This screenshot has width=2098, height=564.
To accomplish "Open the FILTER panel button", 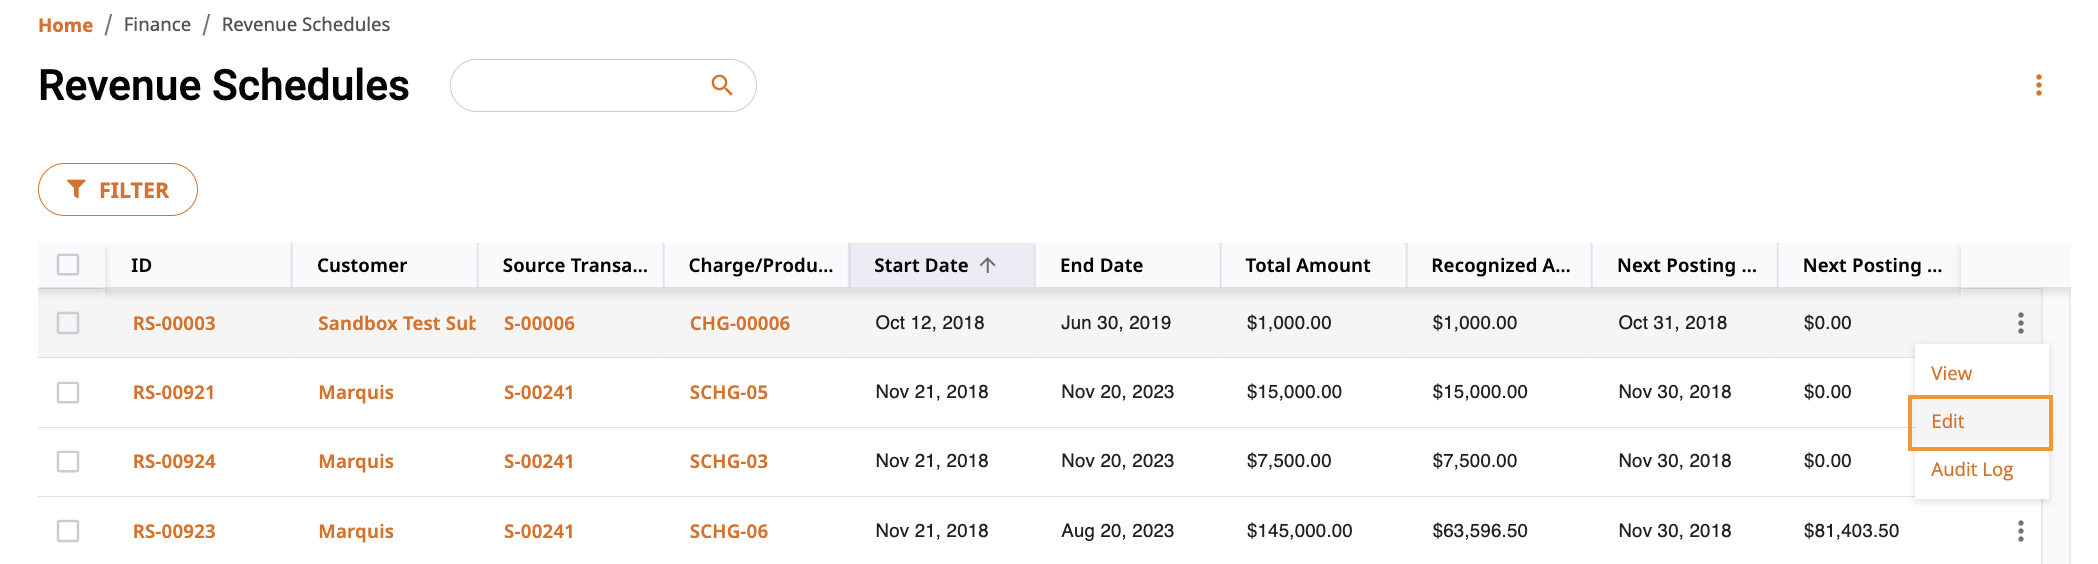I will click(x=118, y=189).
